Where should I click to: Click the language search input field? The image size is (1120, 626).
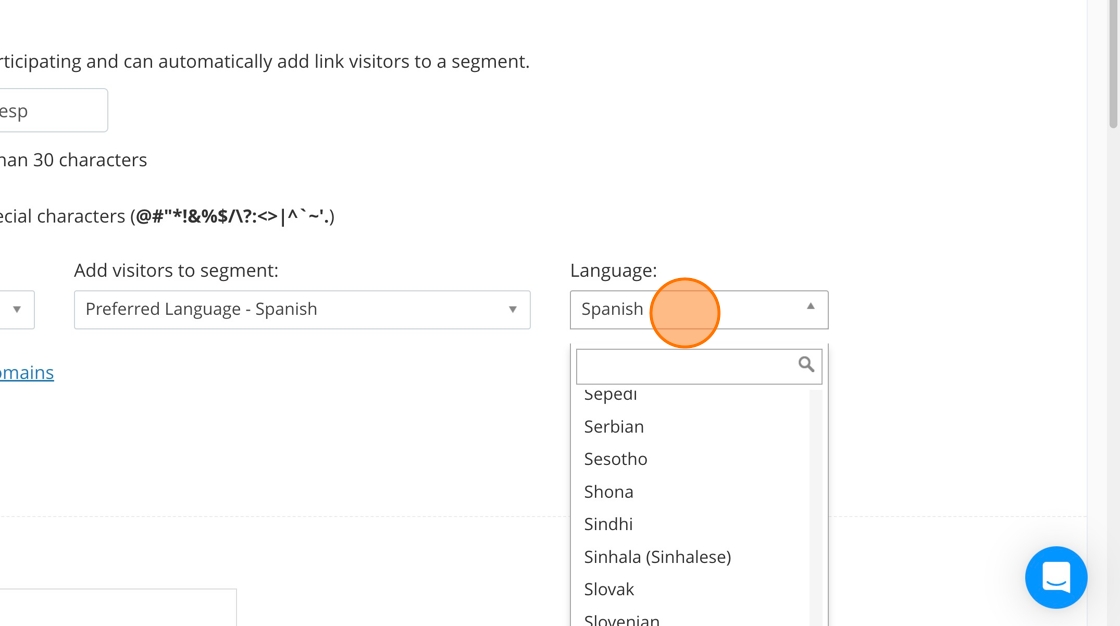686,366
